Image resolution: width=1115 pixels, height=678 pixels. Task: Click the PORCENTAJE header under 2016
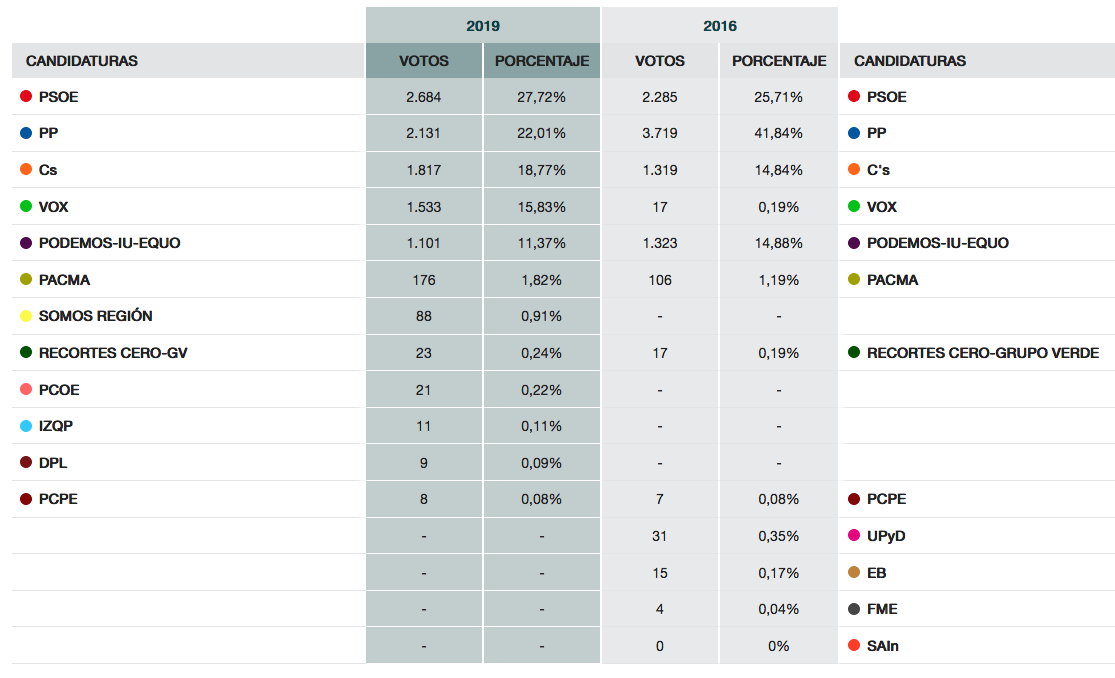point(779,61)
